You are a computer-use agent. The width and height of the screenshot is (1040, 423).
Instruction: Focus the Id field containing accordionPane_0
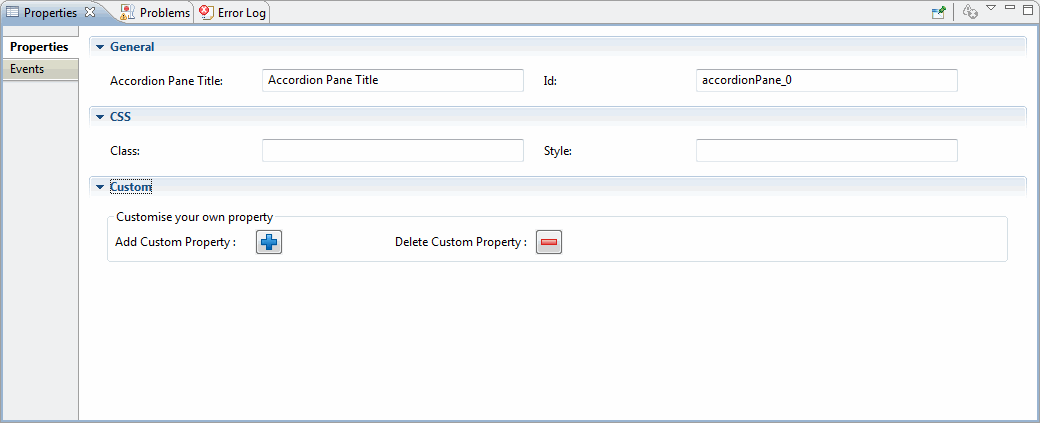pyautogui.click(x=826, y=80)
